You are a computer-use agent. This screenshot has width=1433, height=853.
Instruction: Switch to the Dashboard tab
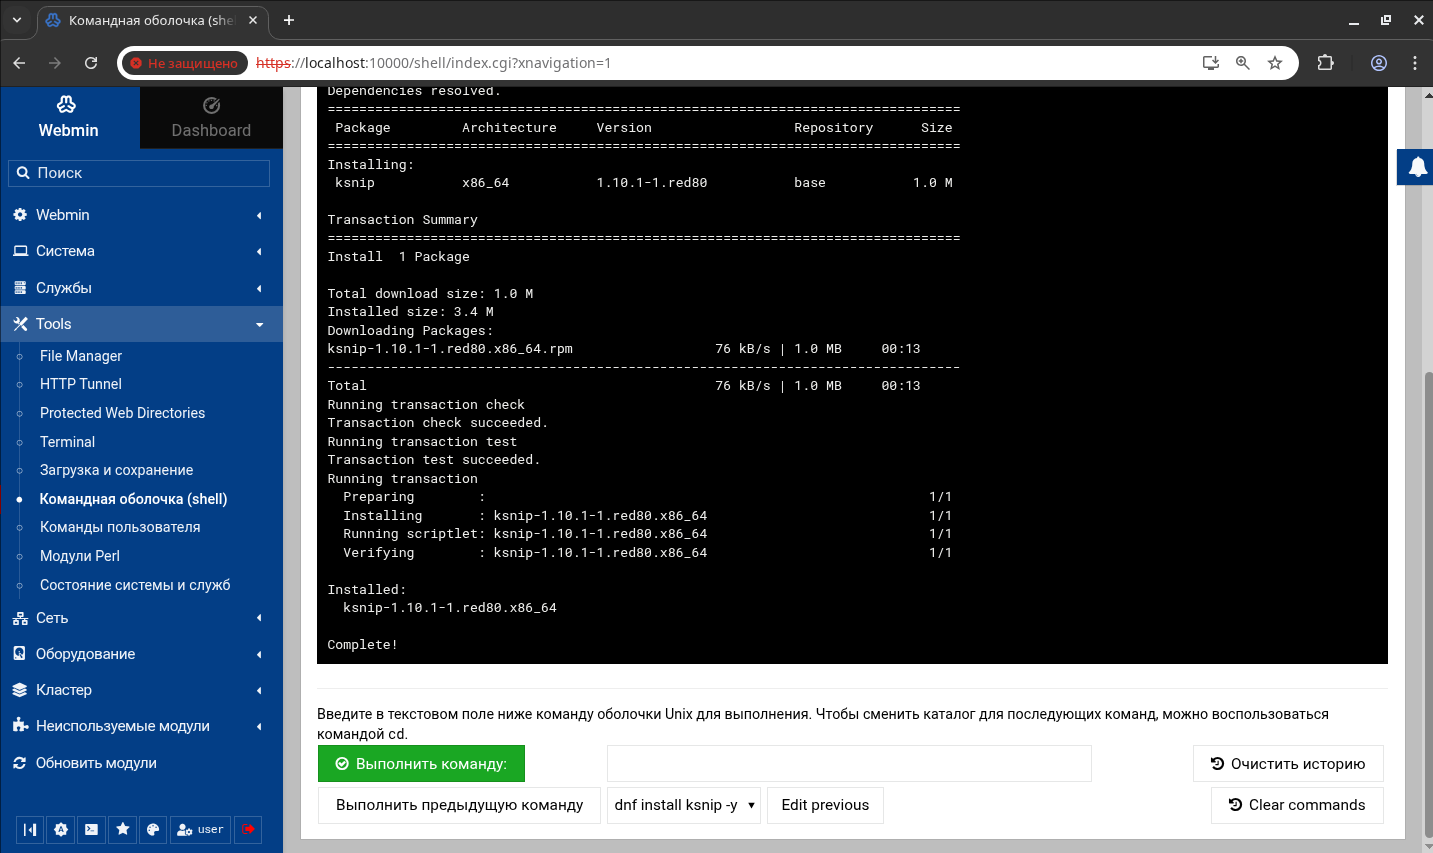(x=211, y=117)
